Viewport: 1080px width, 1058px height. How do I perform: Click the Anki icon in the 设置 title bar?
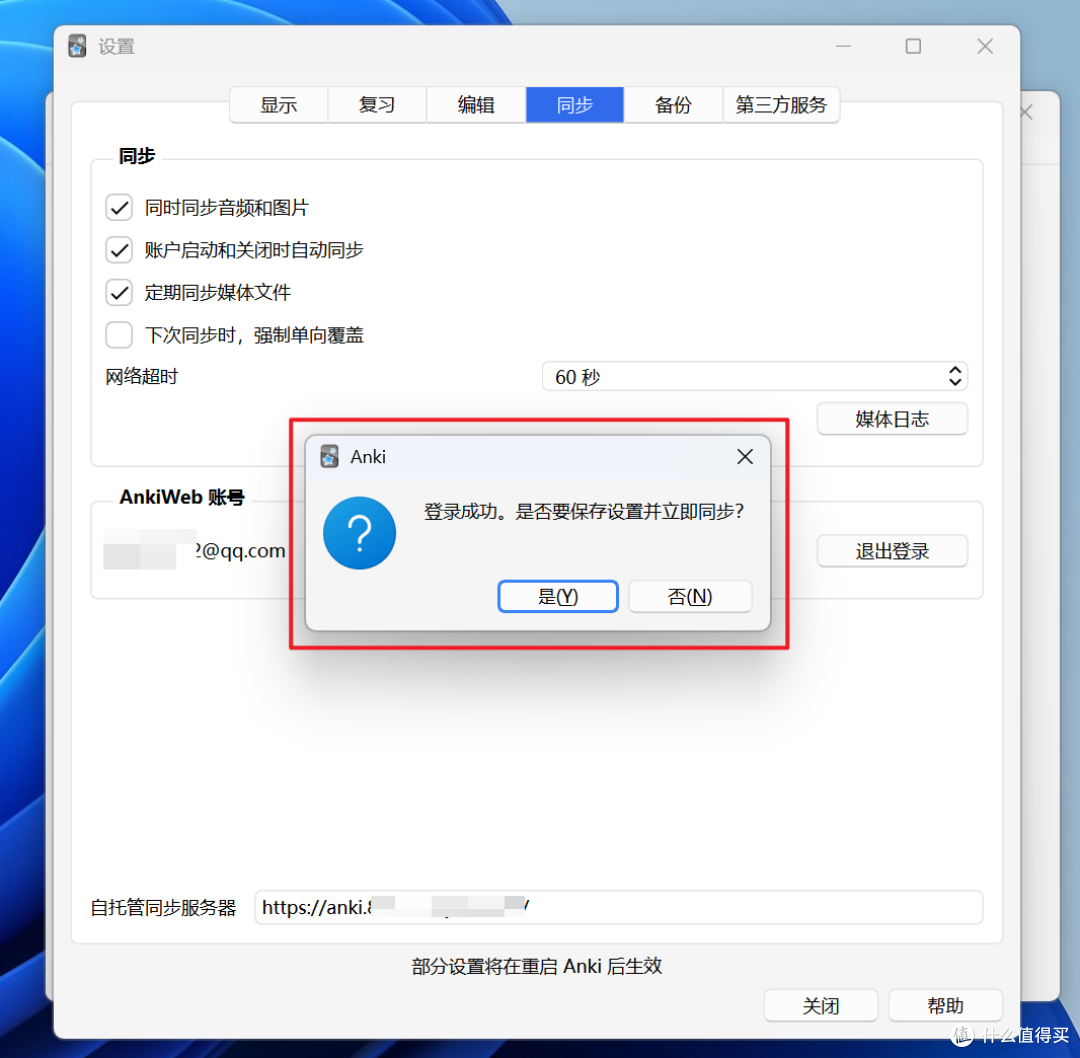pos(77,46)
